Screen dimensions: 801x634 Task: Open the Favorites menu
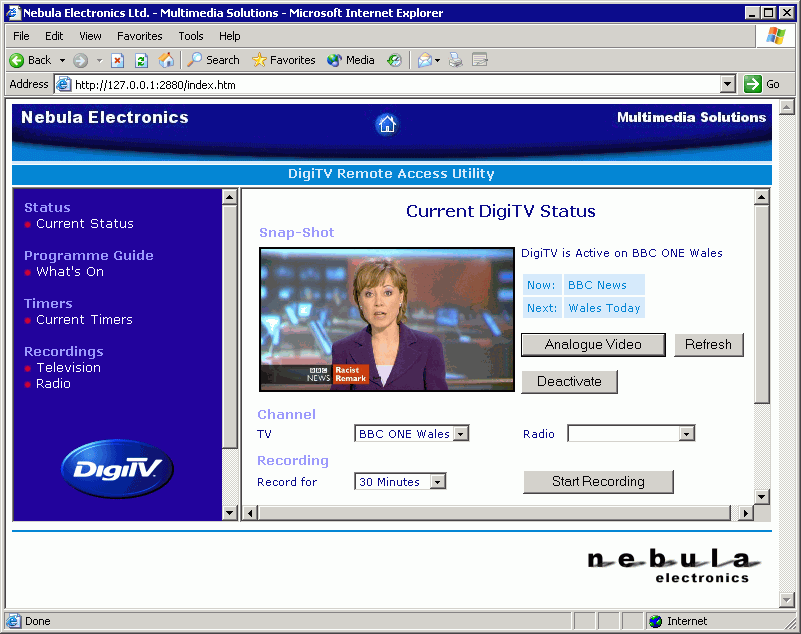click(x=139, y=36)
